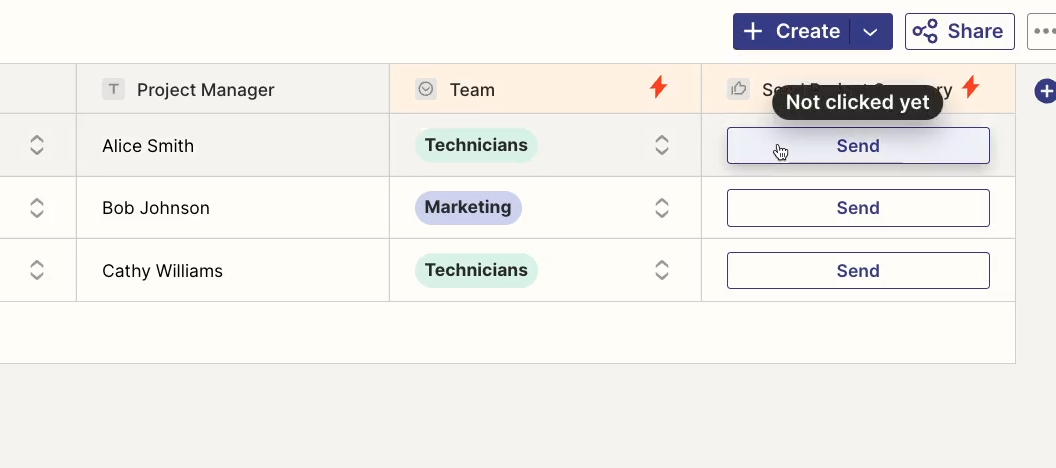Screen dimensions: 1056x468
Task: Expand the Create button dropdown arrow
Action: (x=870, y=32)
